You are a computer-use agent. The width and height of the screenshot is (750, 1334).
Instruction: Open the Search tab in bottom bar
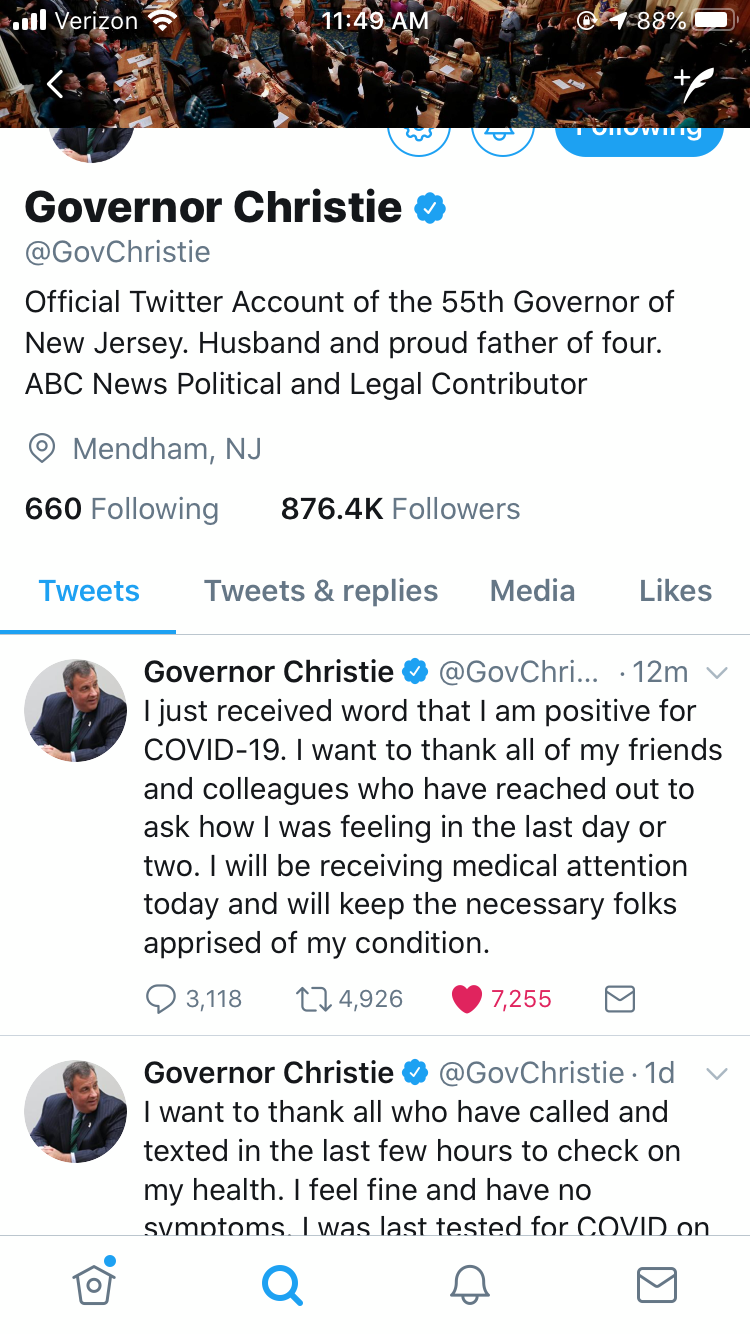[282, 1284]
